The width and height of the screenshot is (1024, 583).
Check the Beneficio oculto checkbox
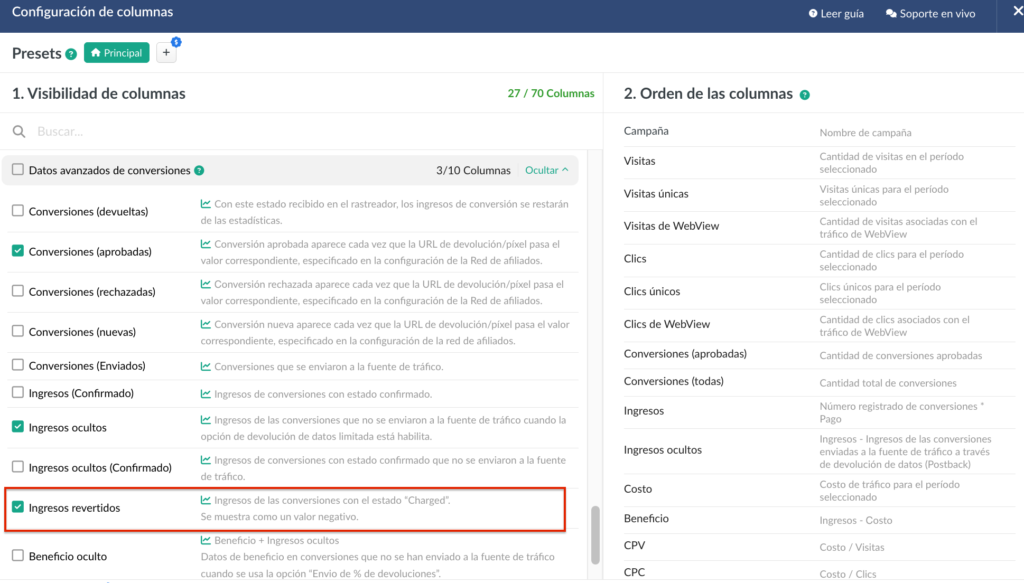(18, 556)
